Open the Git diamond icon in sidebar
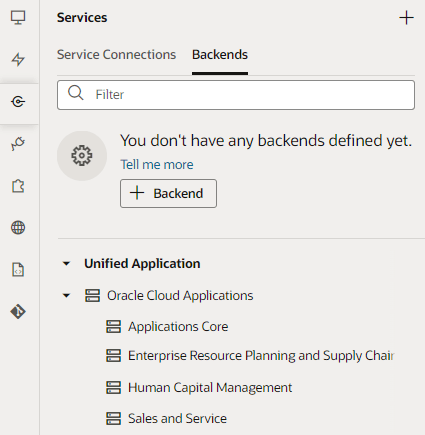Image resolution: width=425 pixels, height=435 pixels. 18,312
